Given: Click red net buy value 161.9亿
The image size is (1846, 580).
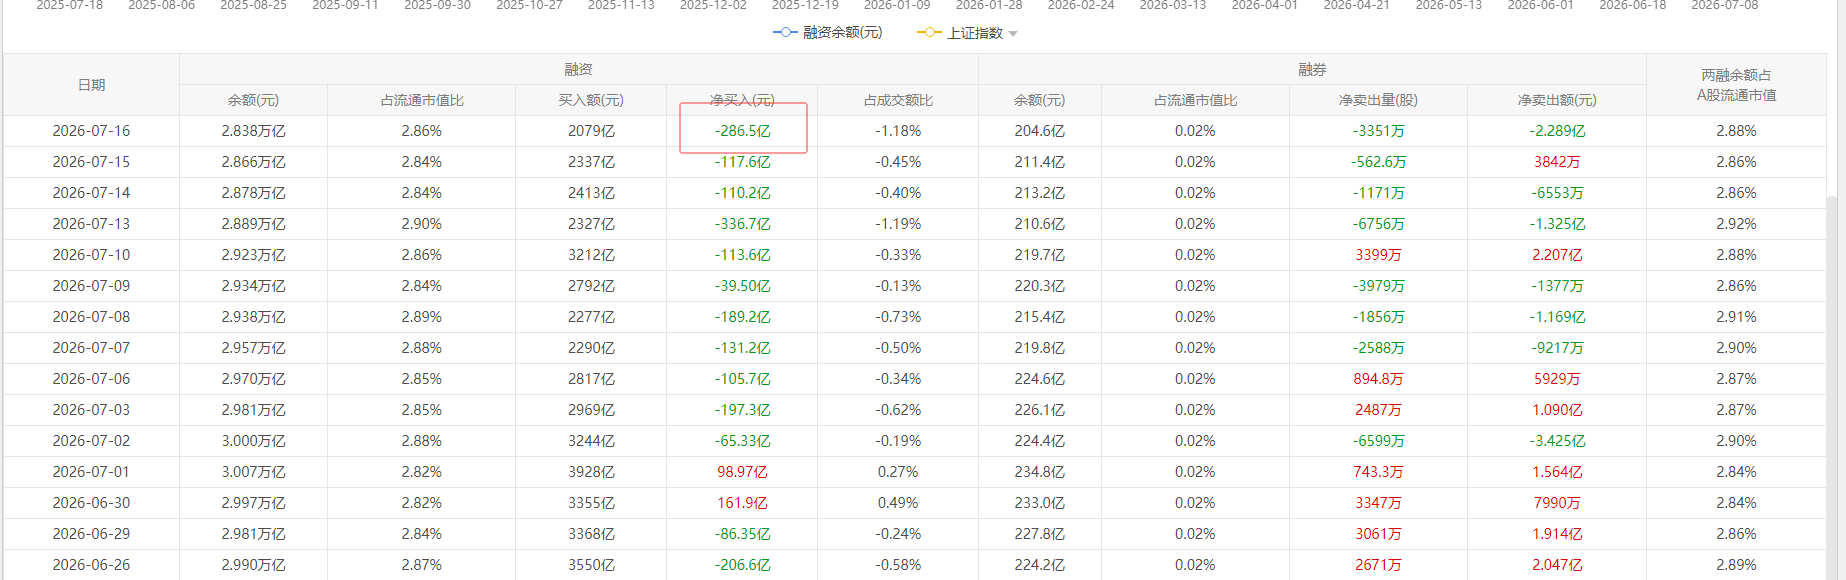Looking at the screenshot, I should (x=742, y=503).
